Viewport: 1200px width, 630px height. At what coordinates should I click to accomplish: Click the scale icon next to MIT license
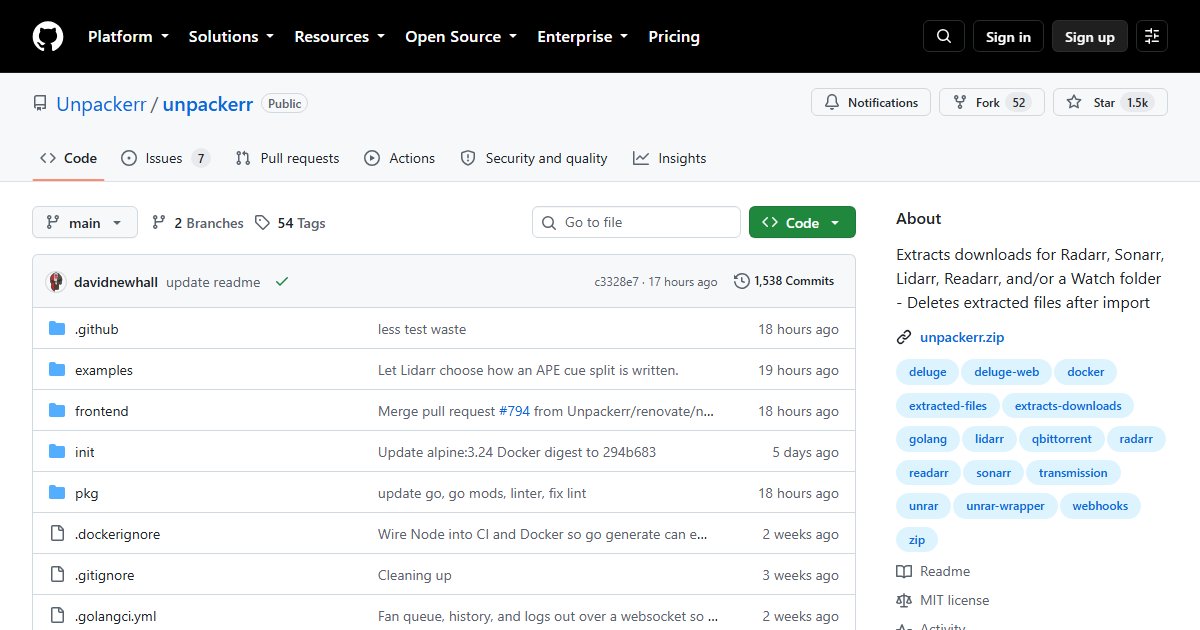[904, 600]
